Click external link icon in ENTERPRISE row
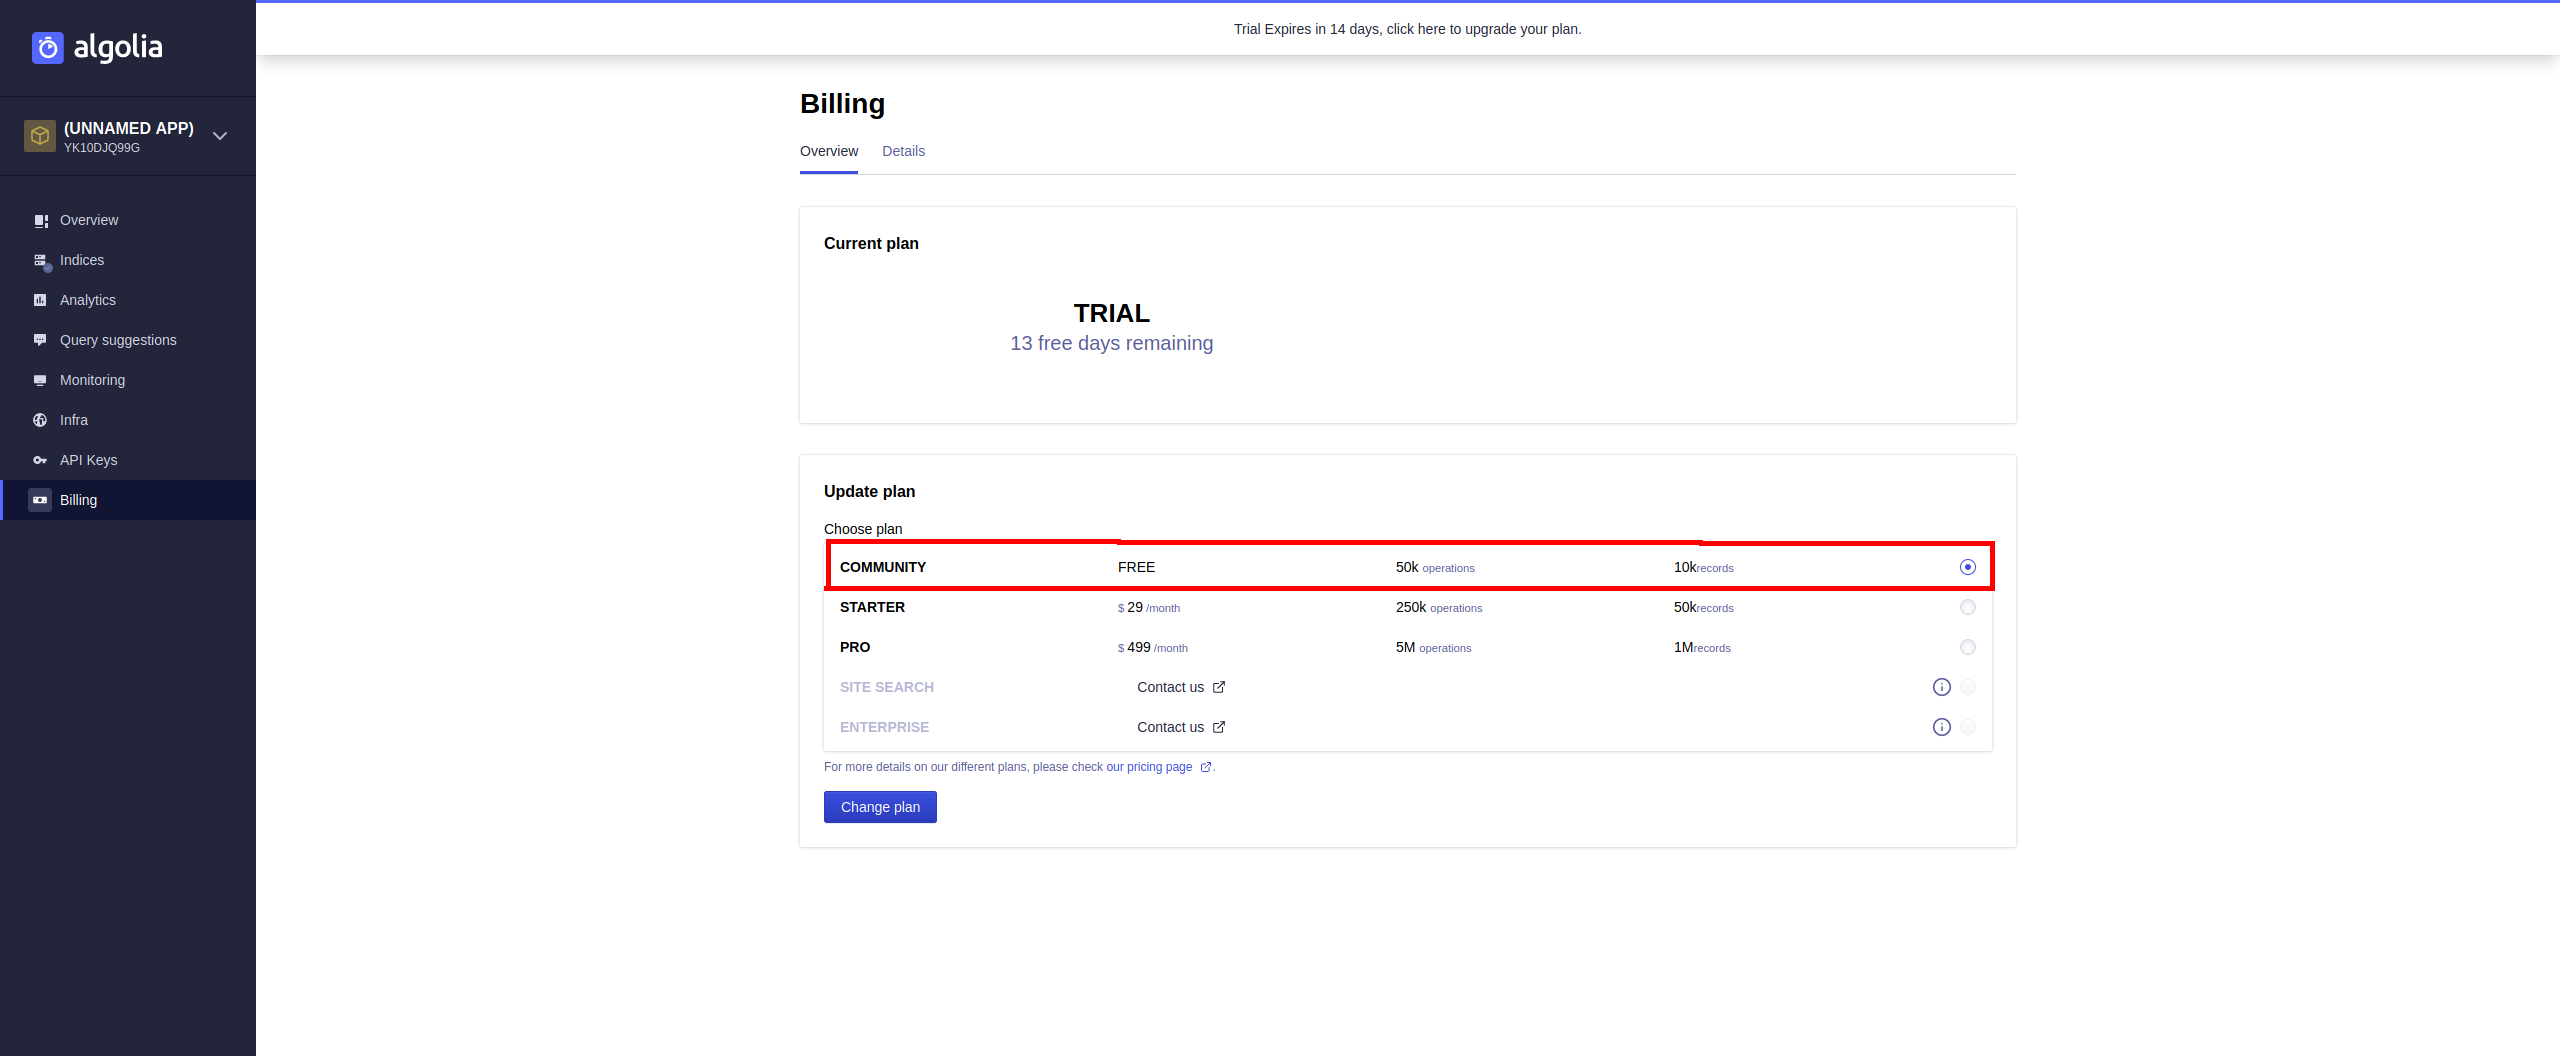This screenshot has width=2560, height=1056. 1218,727
